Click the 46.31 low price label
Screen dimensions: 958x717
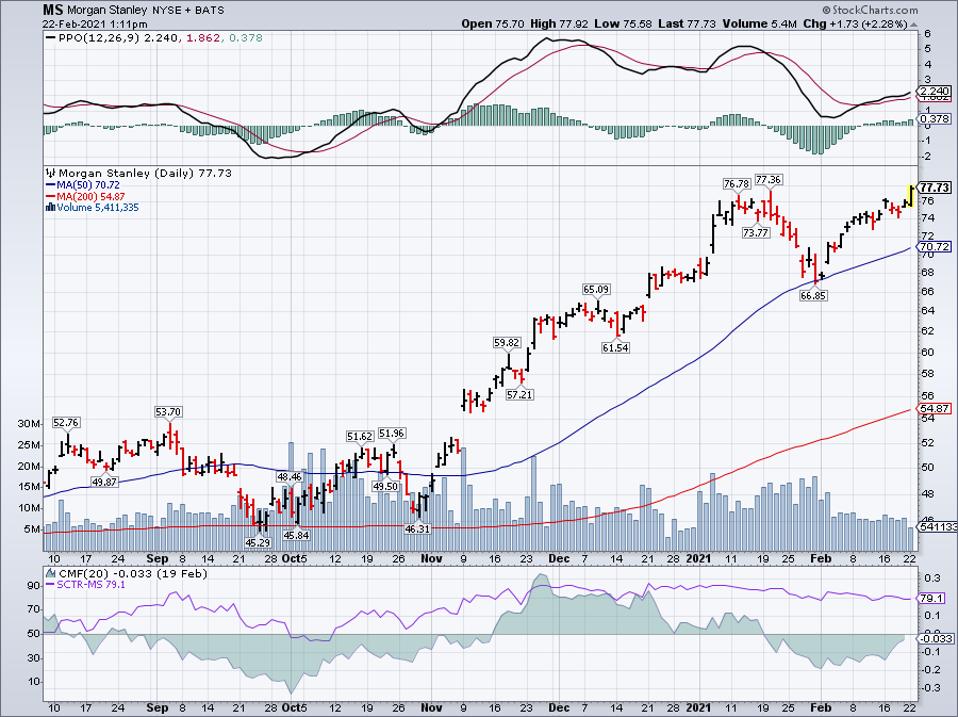[x=418, y=530]
